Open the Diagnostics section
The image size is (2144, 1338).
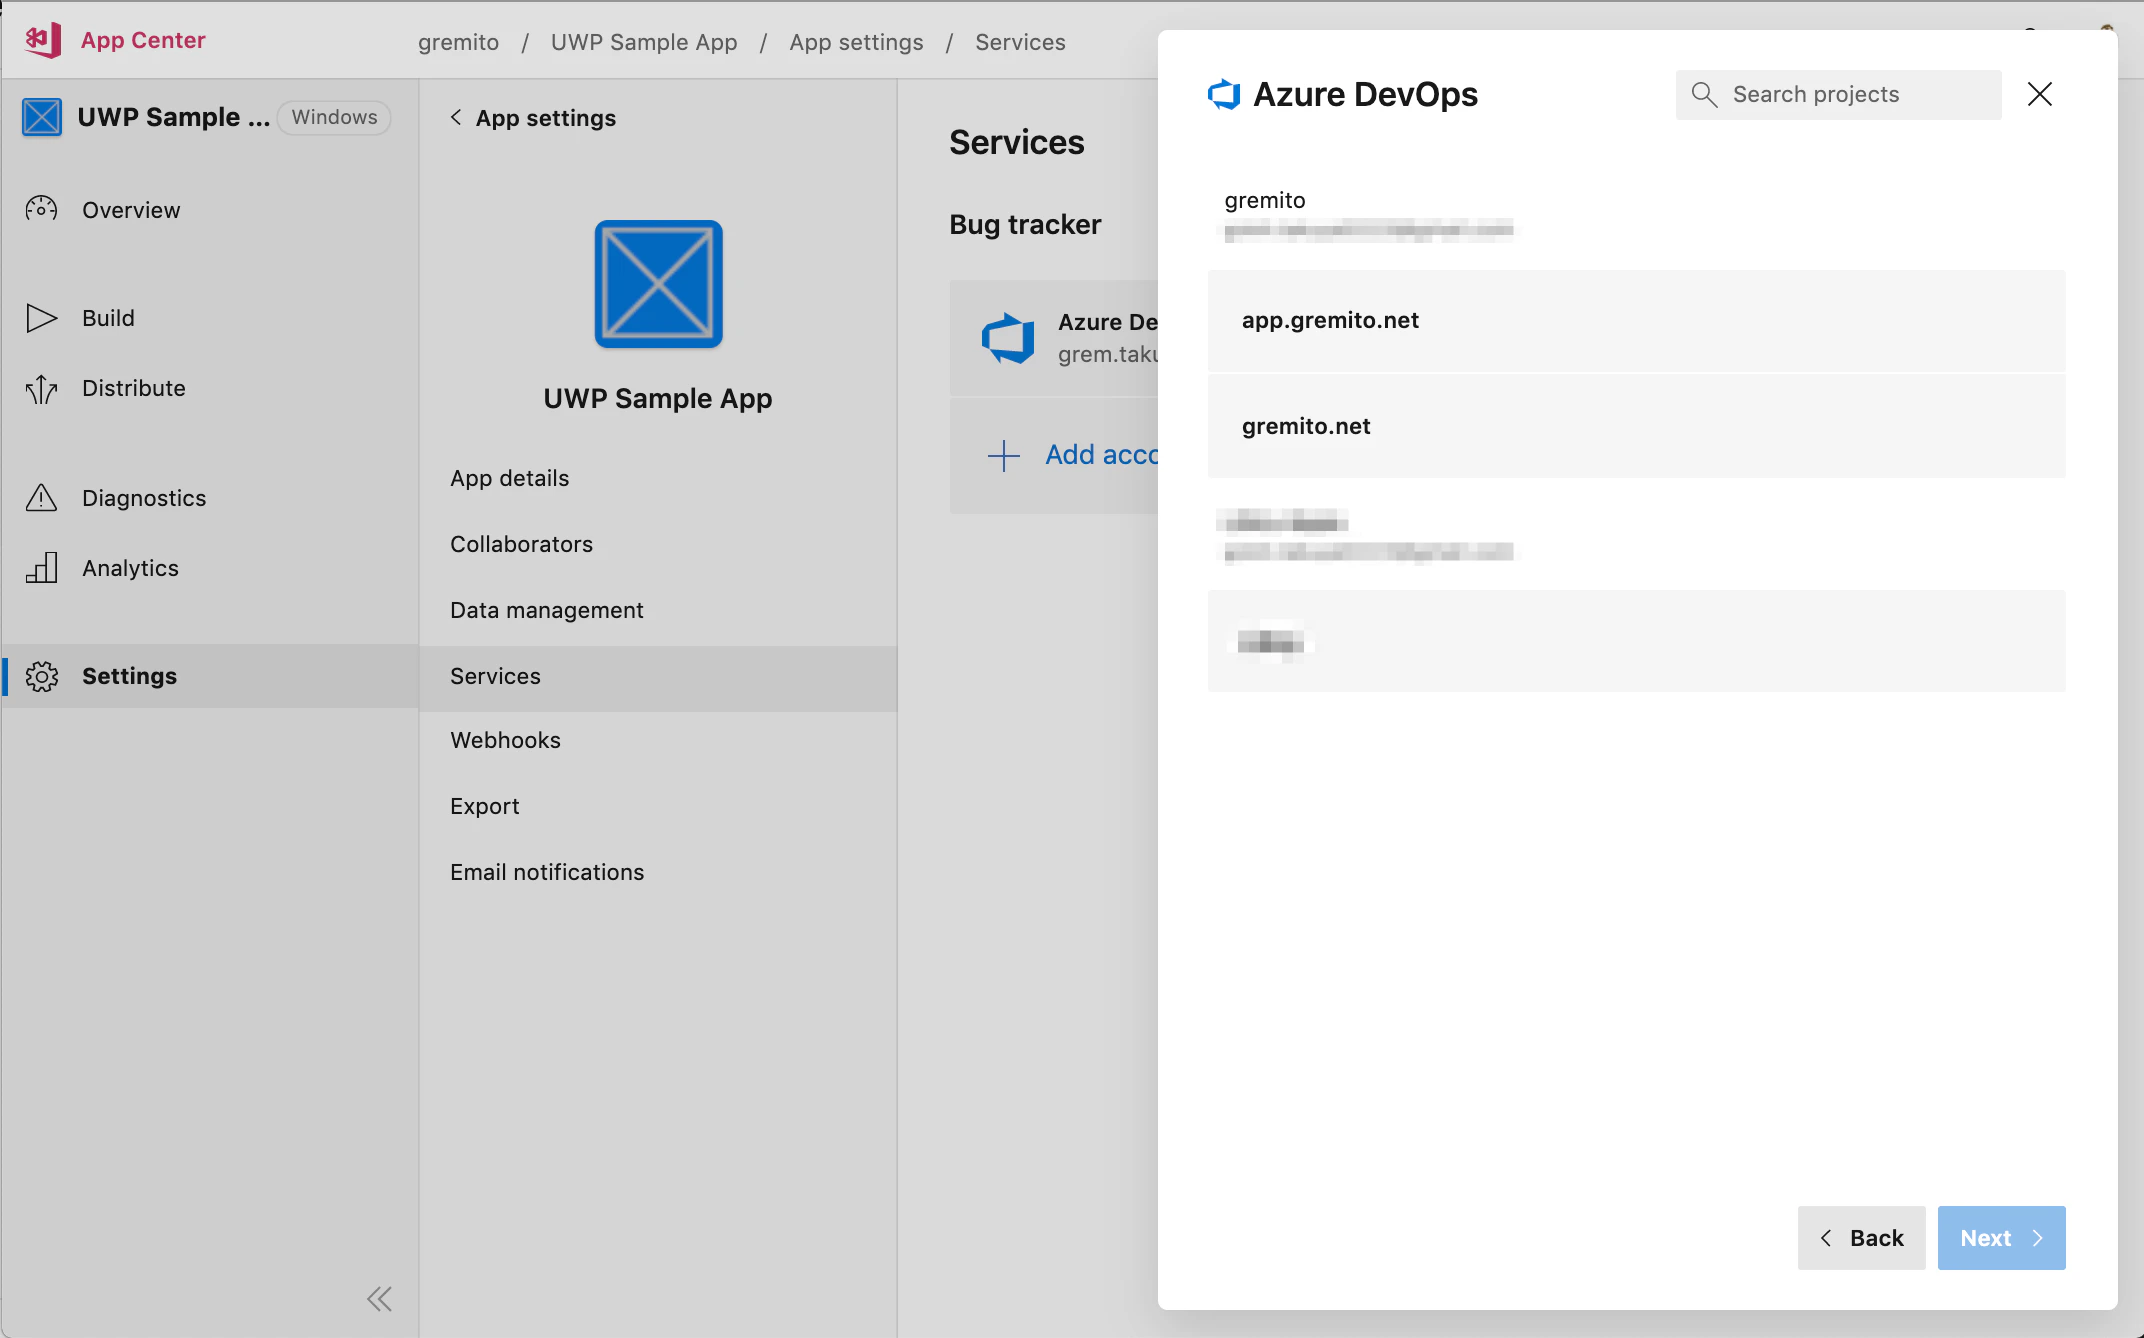[x=144, y=498]
